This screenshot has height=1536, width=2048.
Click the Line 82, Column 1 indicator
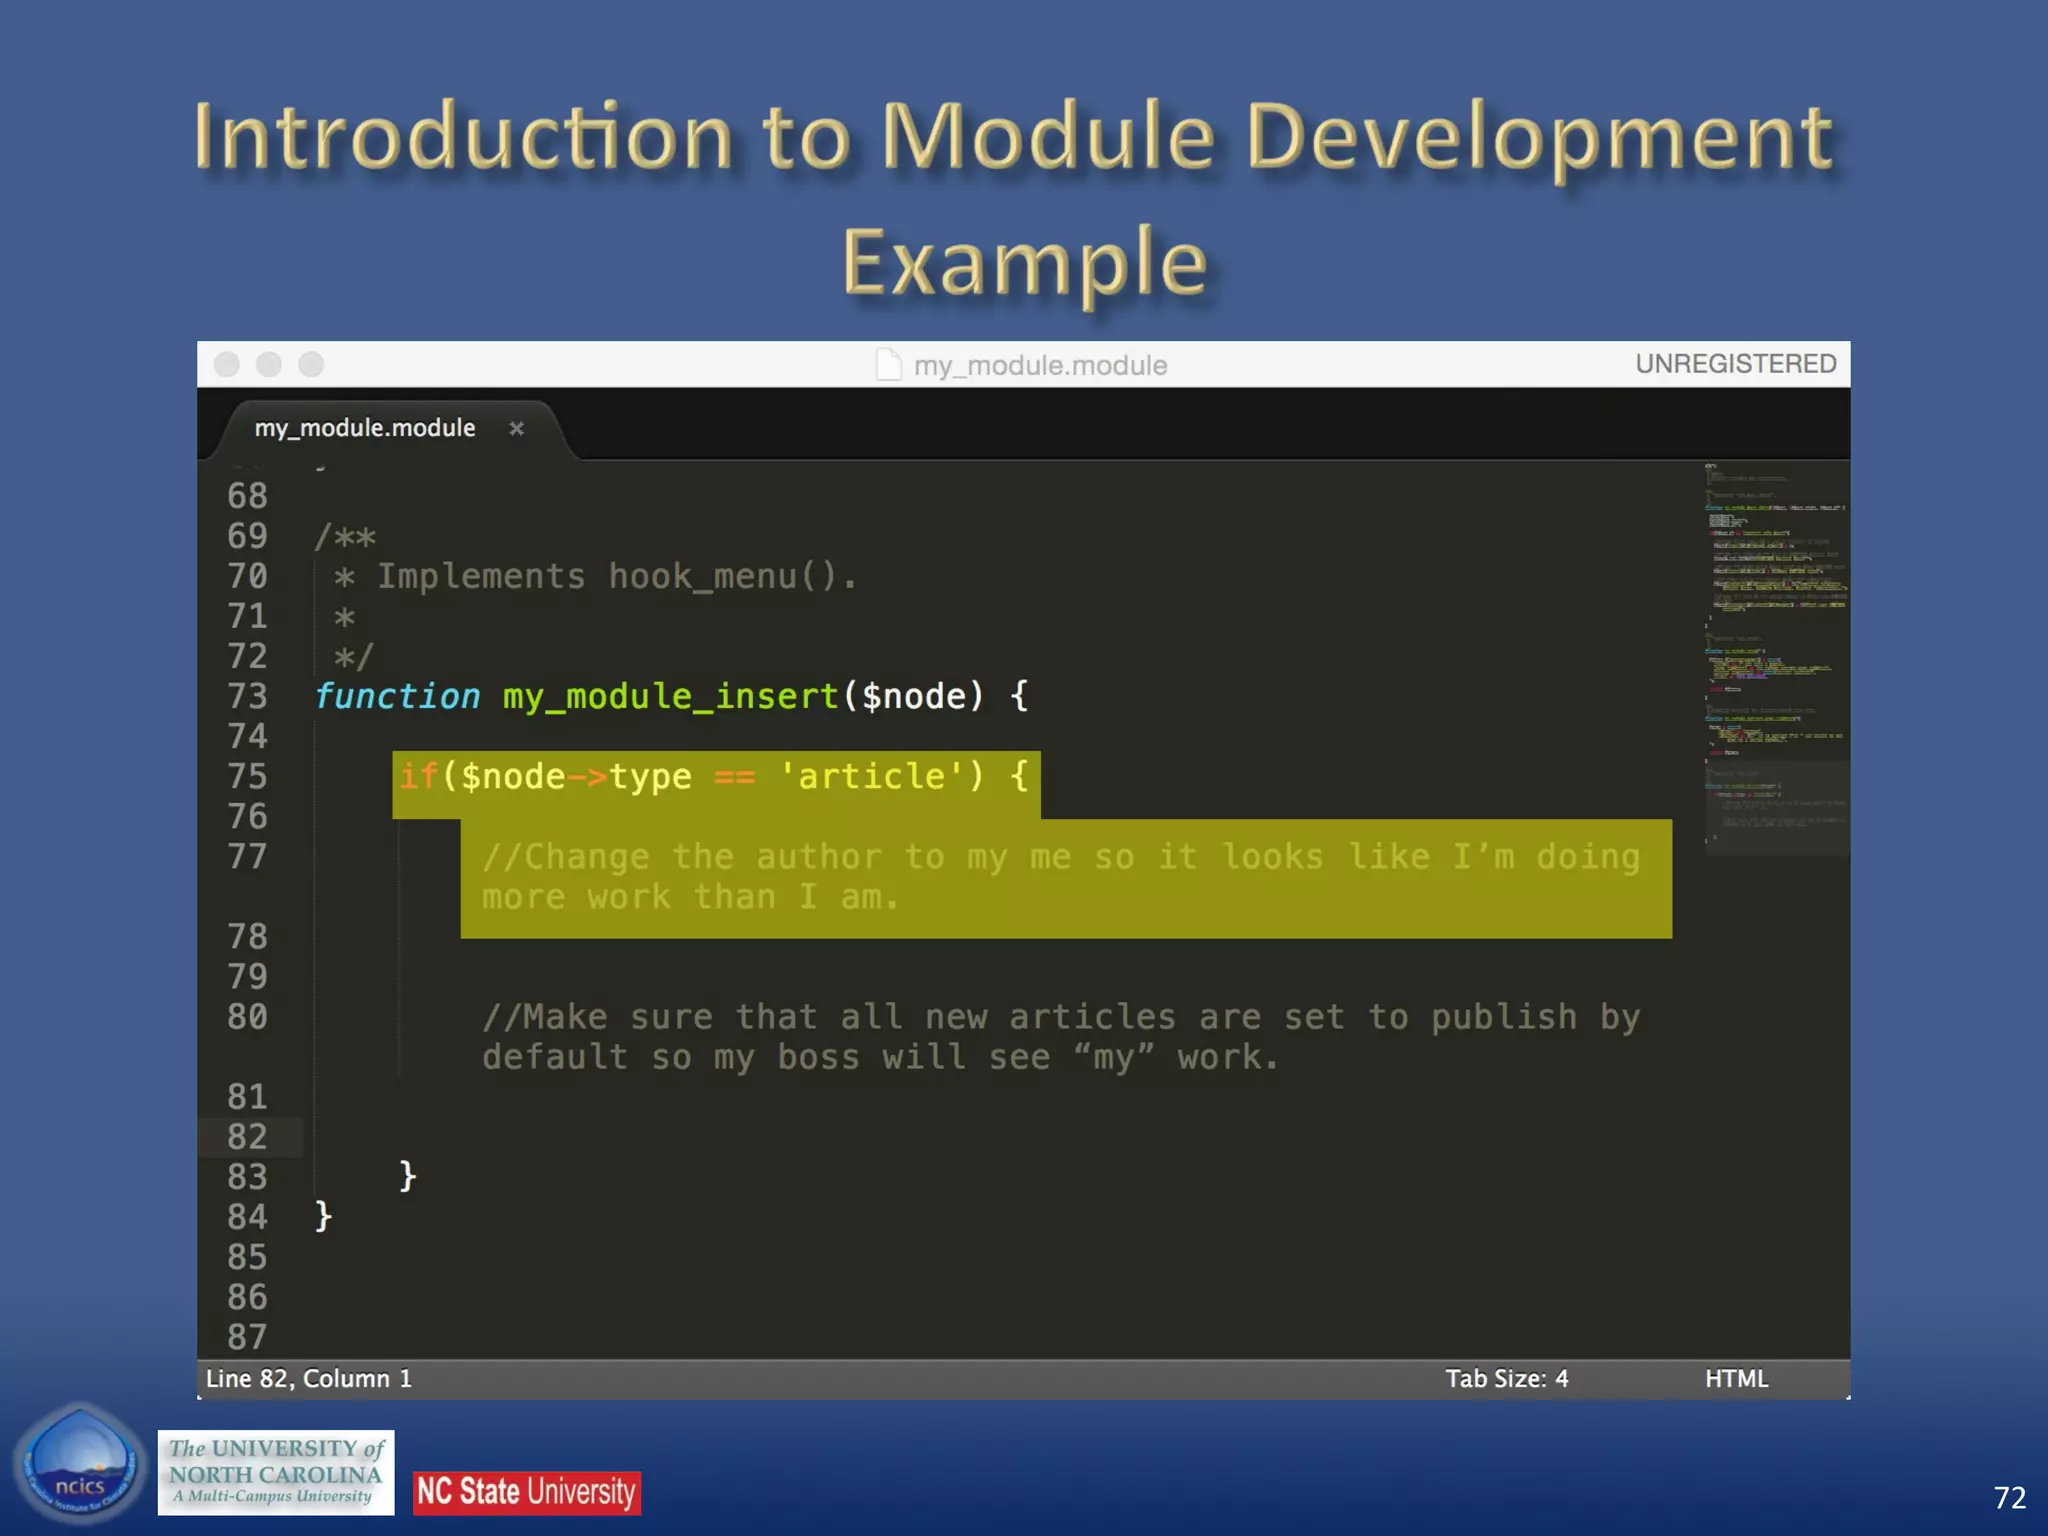point(309,1379)
